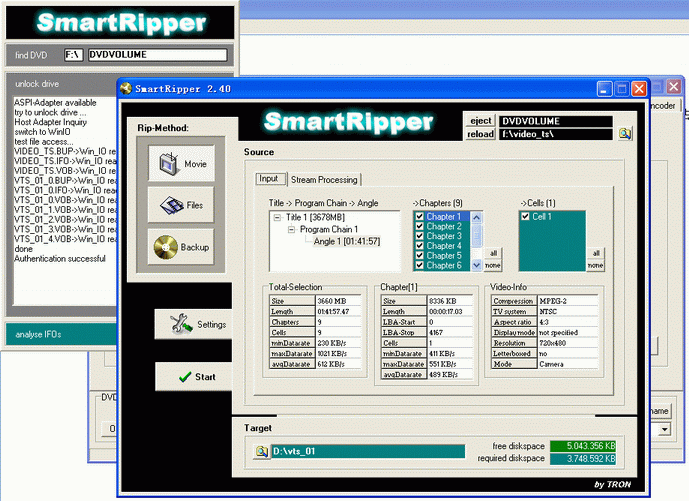Click DVDVOLUME field in background find DVD window
Screen dimensions: 689x501
157,55
